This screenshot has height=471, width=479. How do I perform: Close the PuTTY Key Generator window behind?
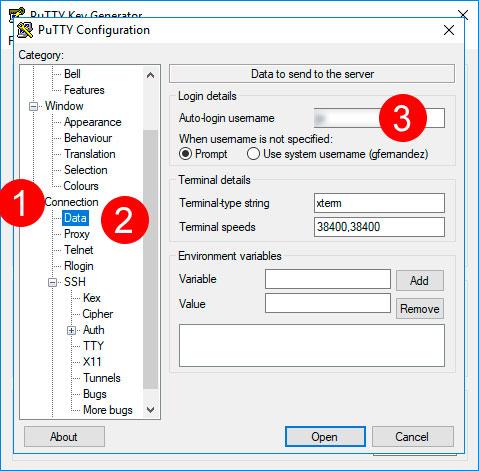(463, 14)
